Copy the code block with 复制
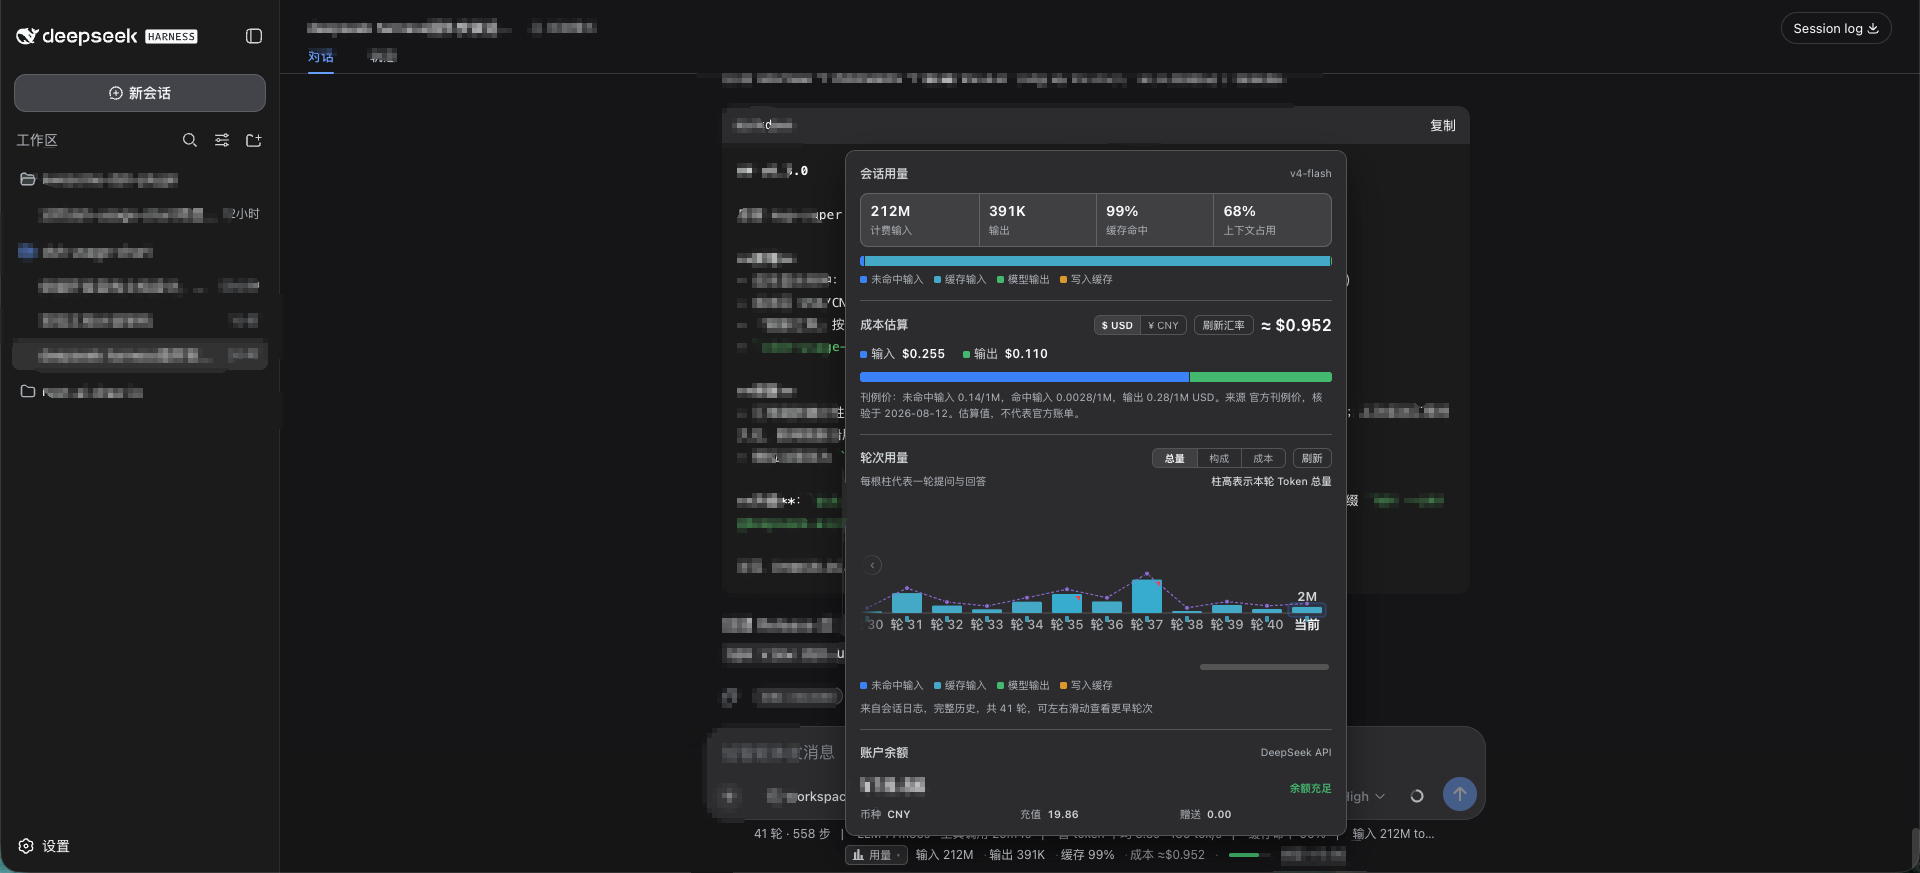The width and height of the screenshot is (1920, 873). coord(1442,125)
